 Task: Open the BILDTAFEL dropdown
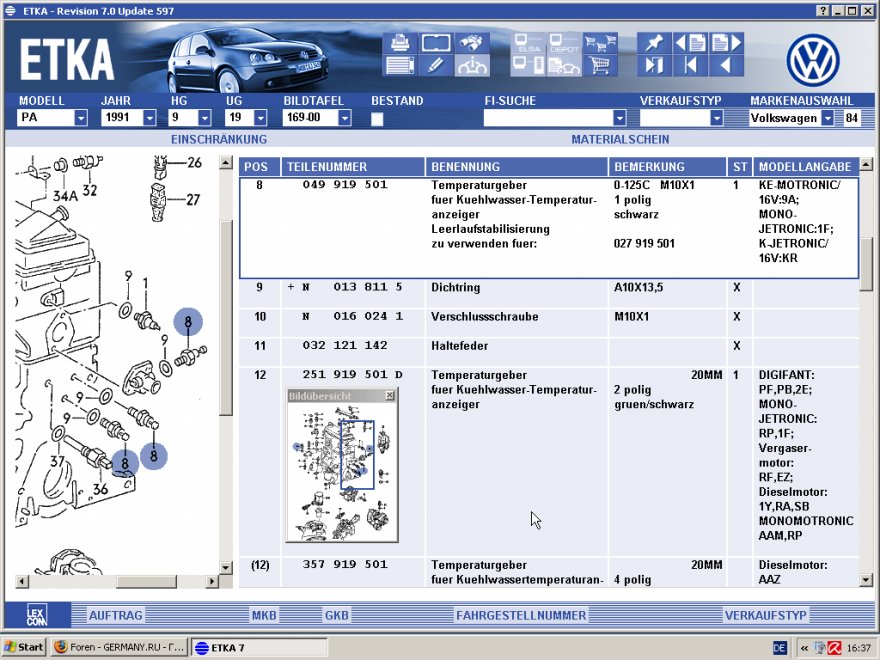pyautogui.click(x=344, y=118)
